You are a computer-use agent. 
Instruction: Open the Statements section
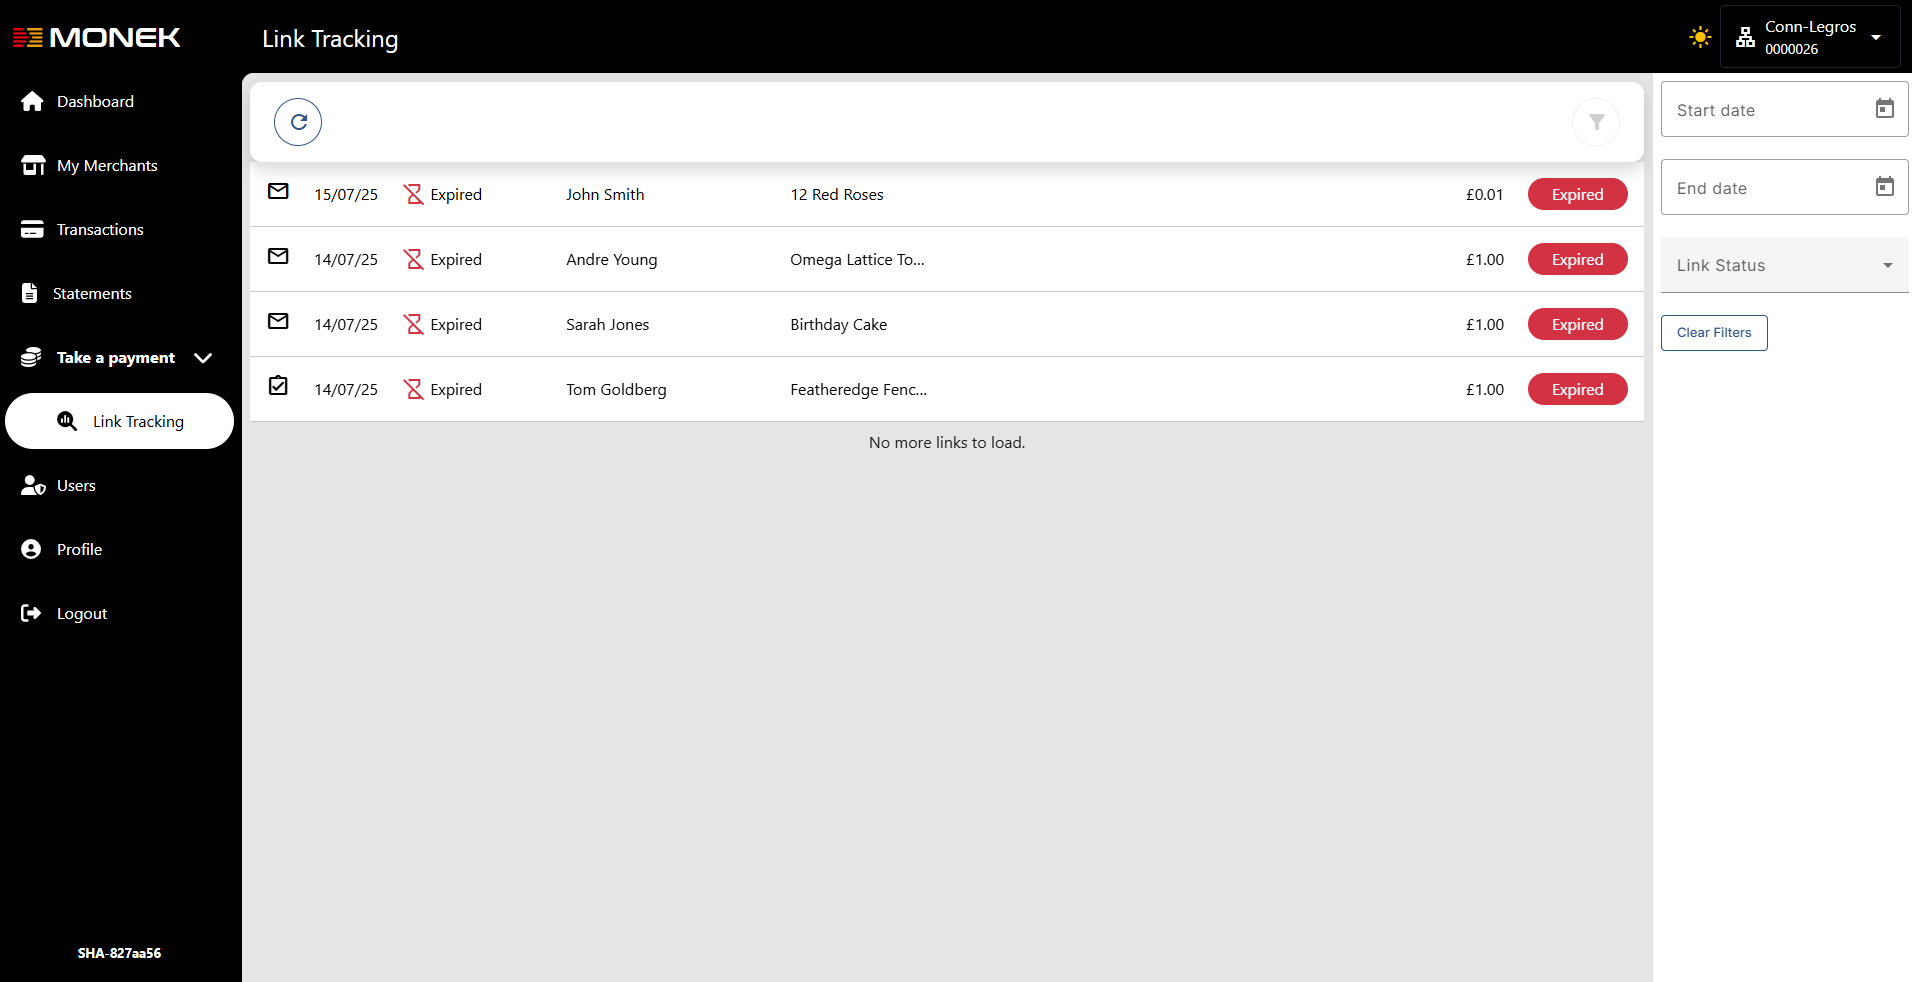[x=92, y=294]
